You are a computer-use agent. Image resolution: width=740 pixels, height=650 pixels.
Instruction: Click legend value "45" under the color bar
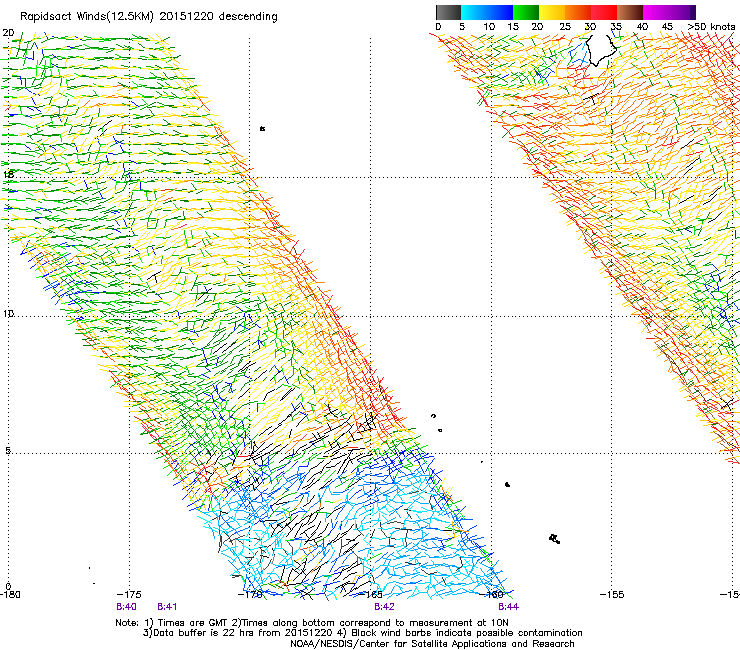tap(667, 27)
